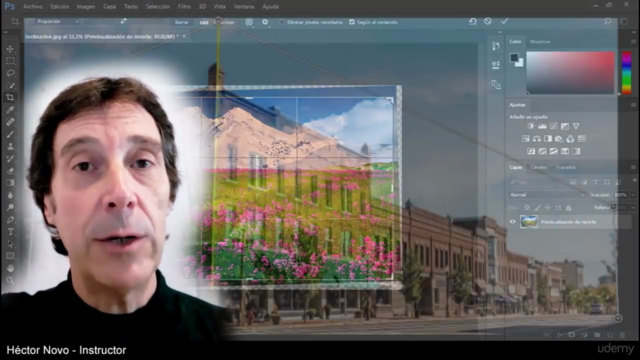Open the Imagen menu

(86, 7)
